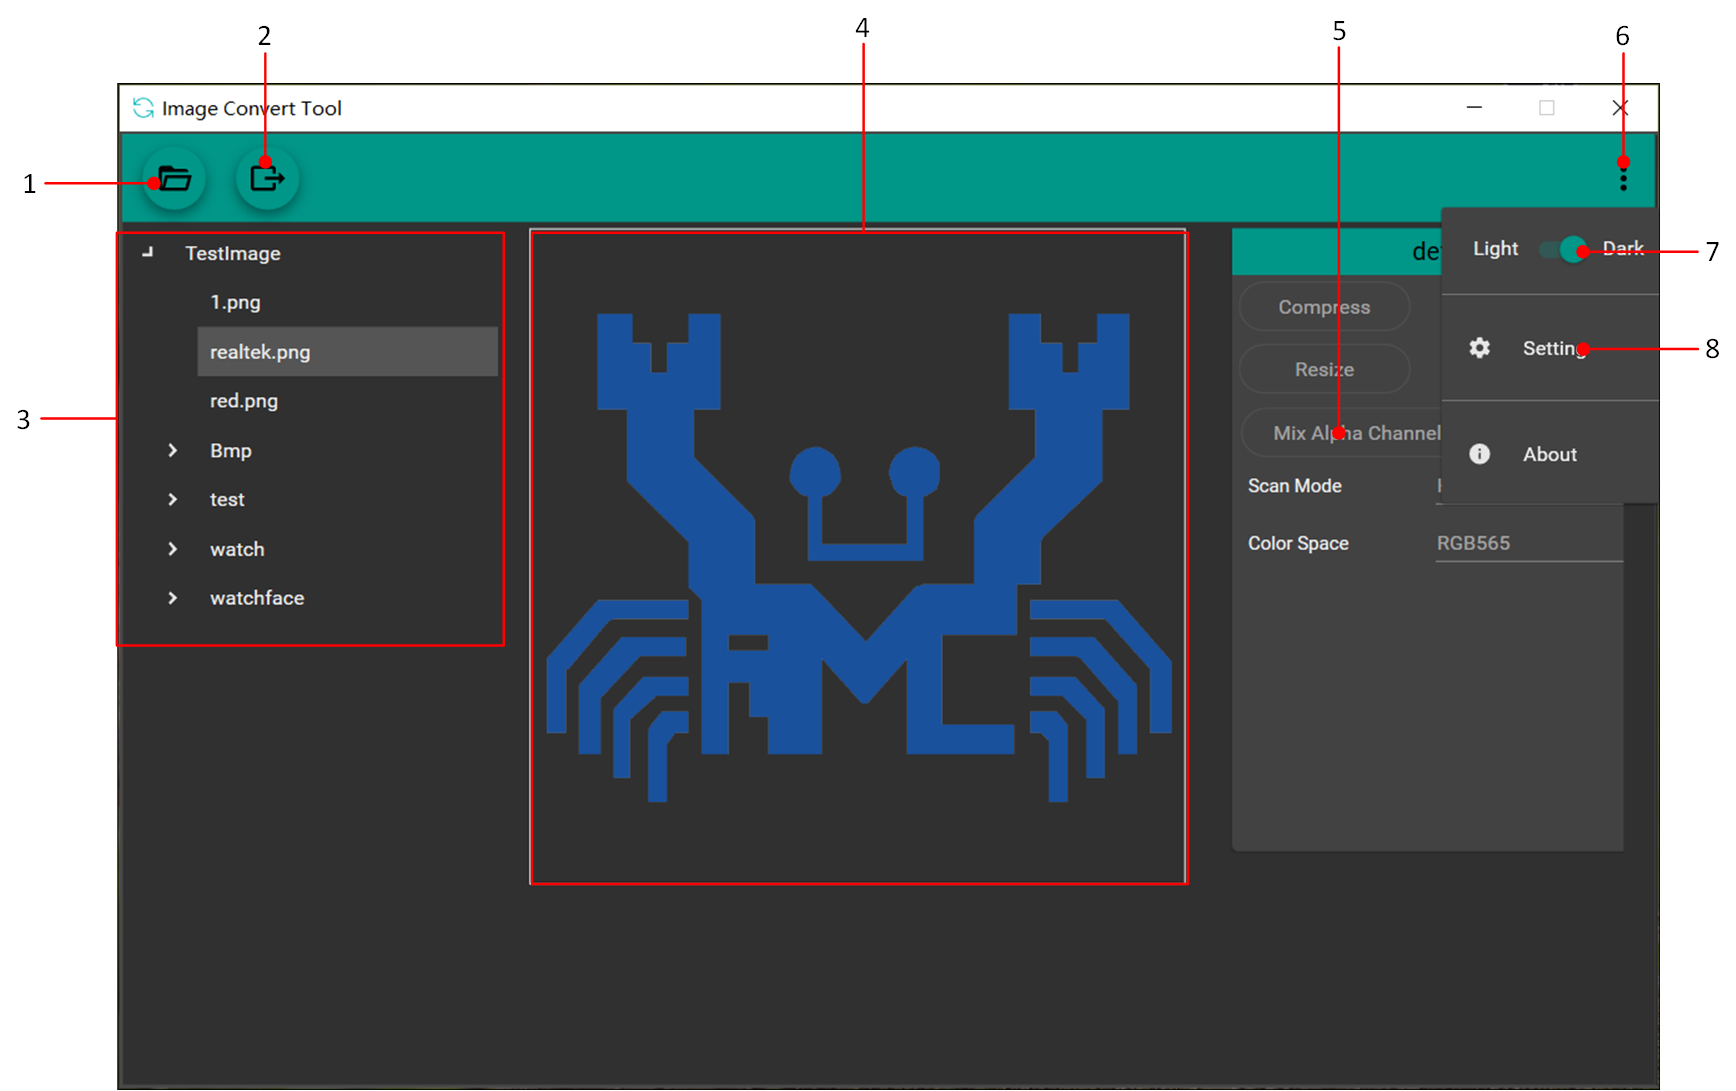
Task: Select red.png in the file tree
Action: [x=244, y=401]
